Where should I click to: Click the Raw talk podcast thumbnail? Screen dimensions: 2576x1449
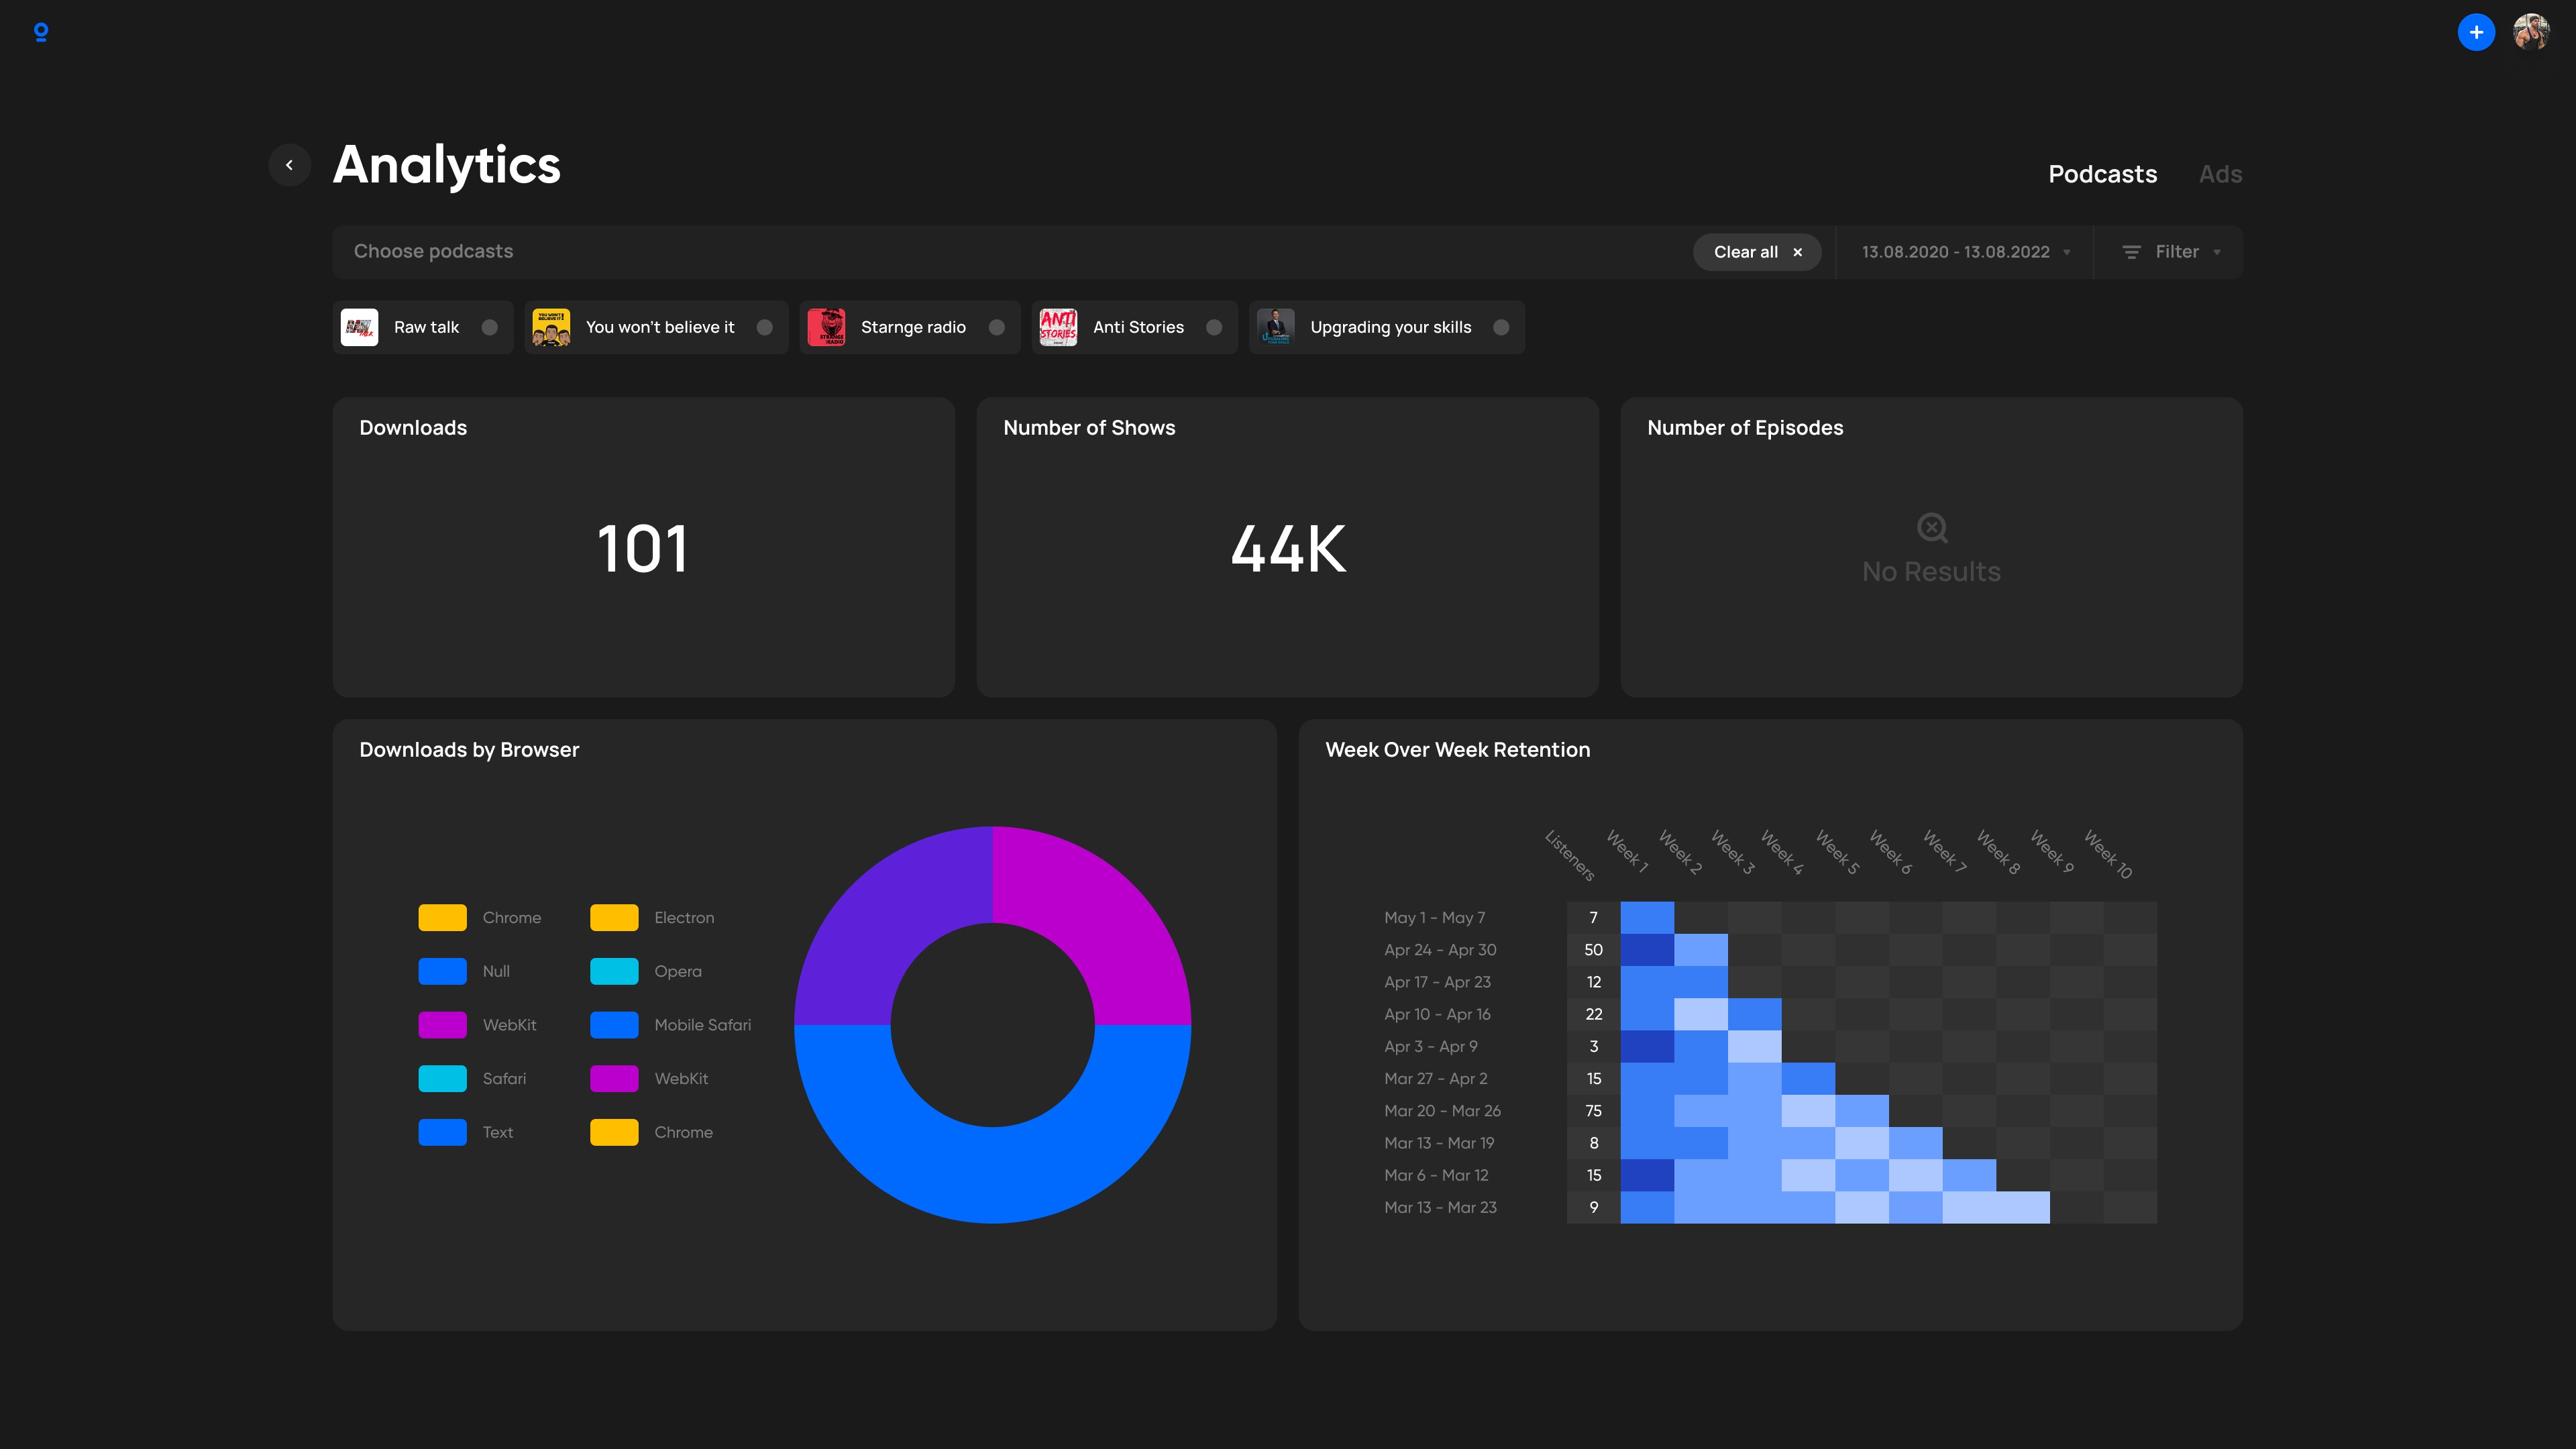pos(360,327)
